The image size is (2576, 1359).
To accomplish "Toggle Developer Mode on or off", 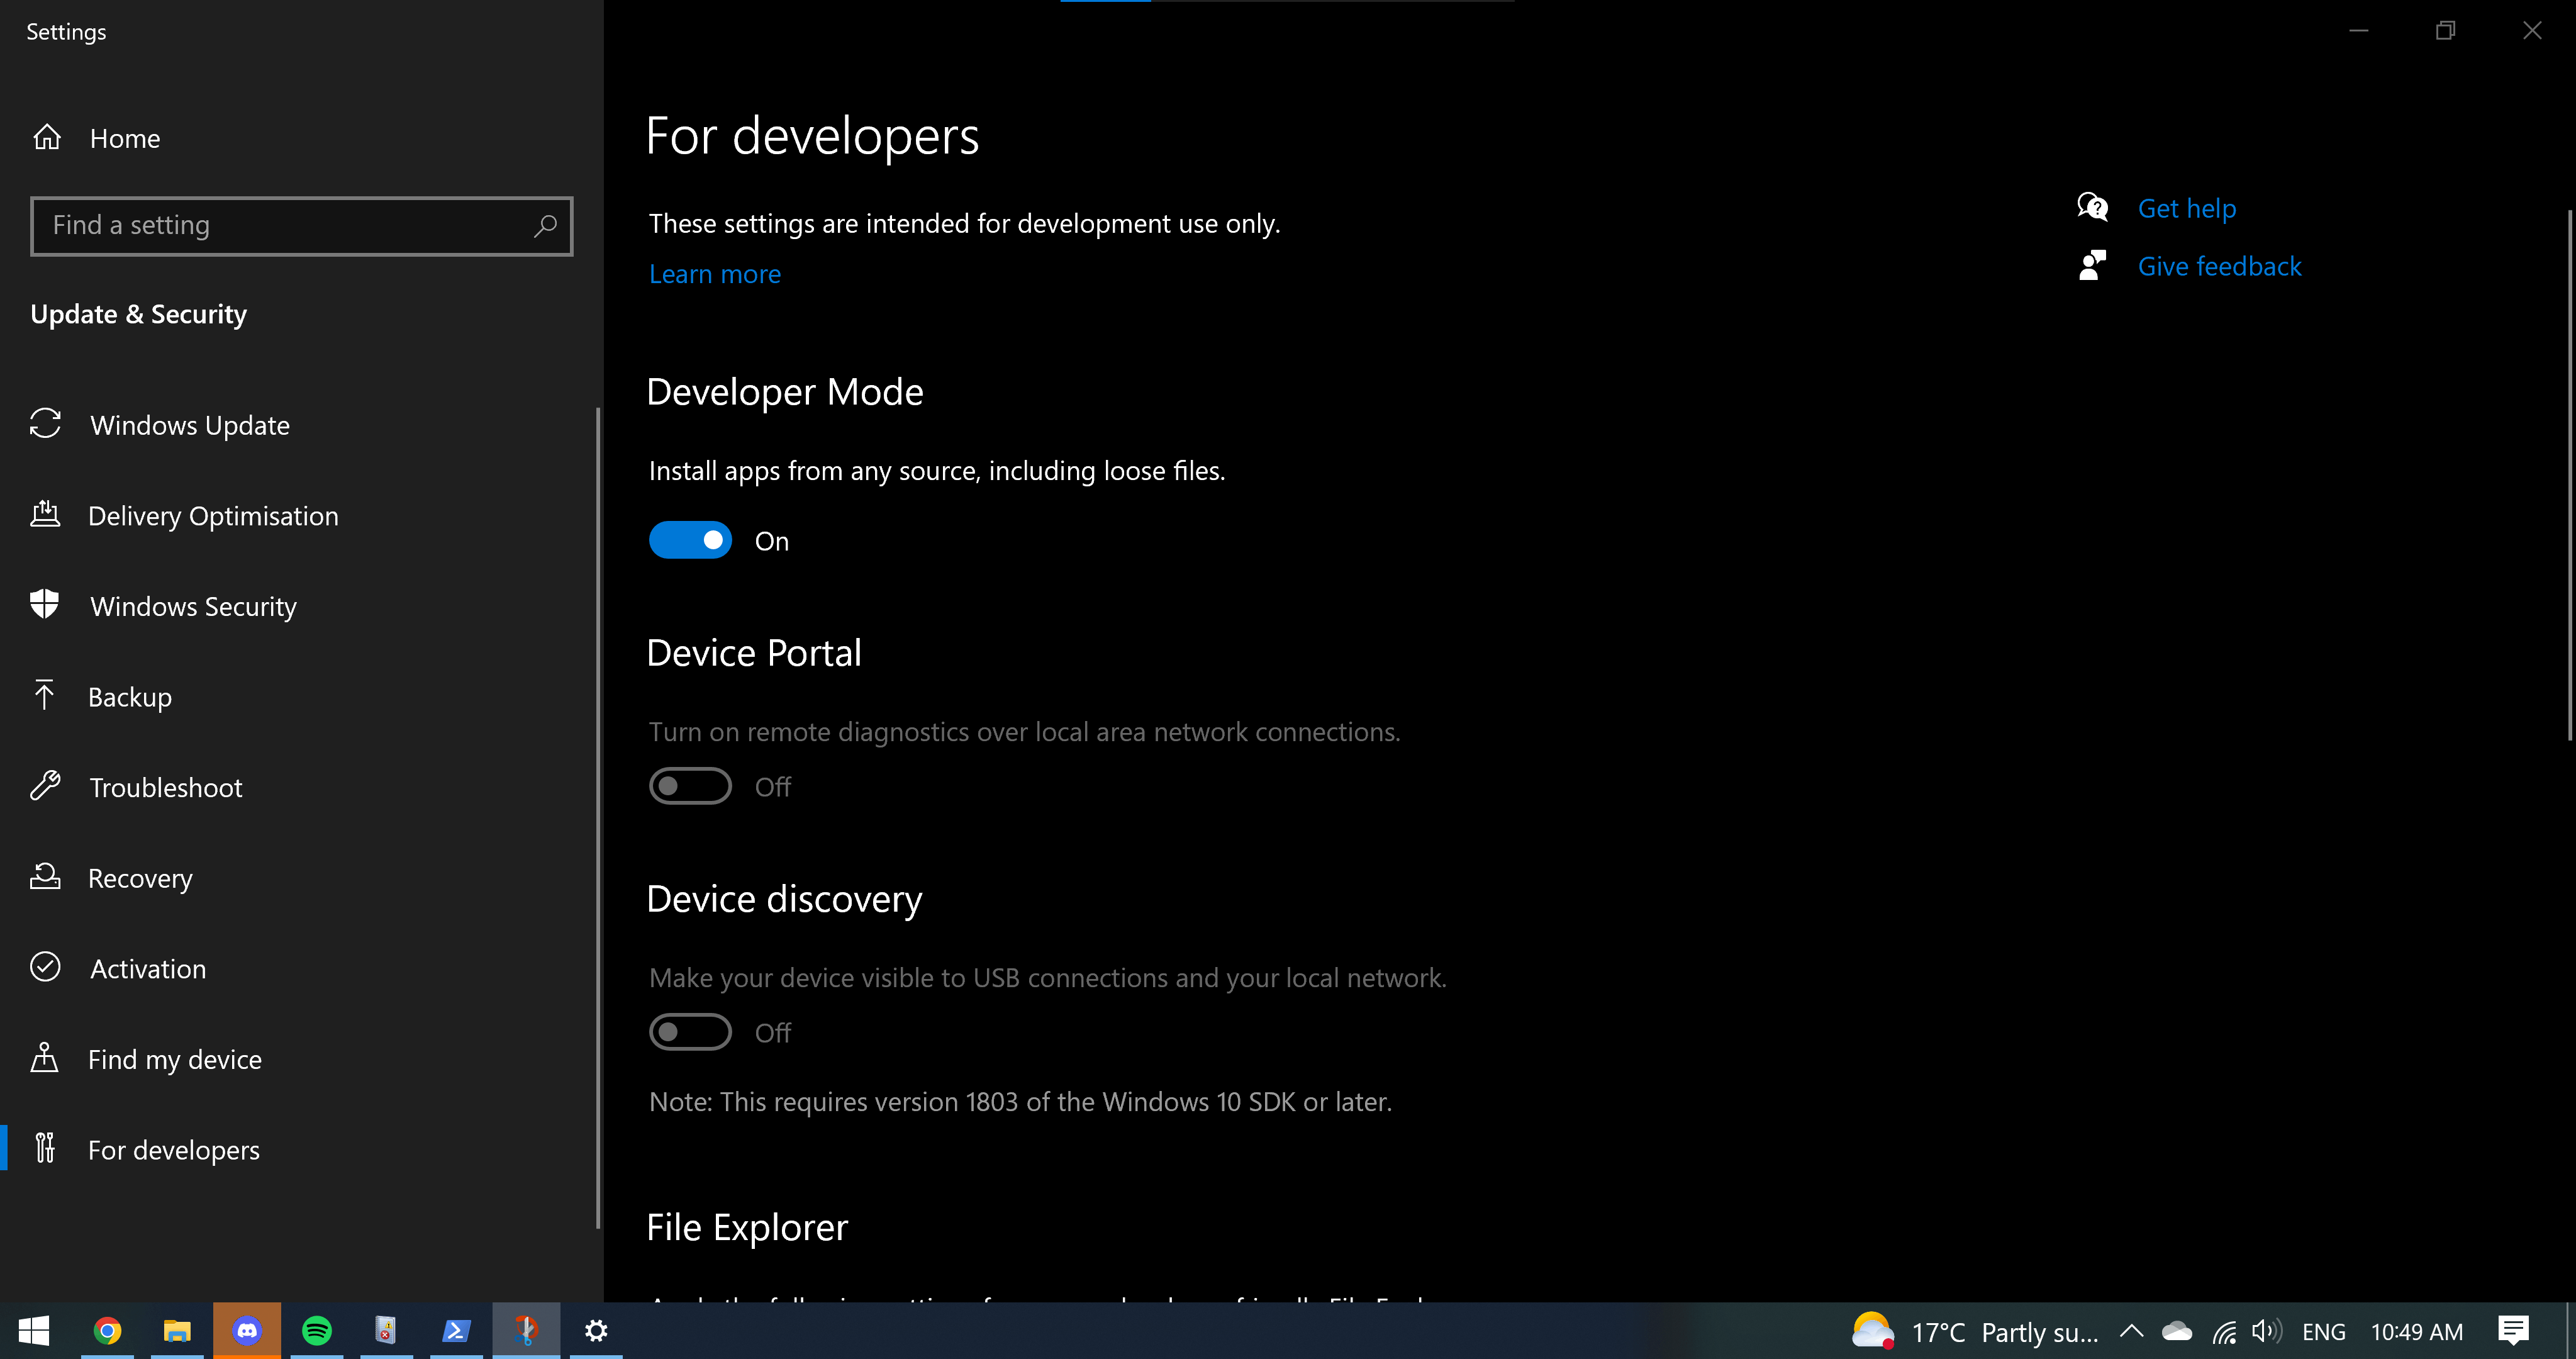I will 690,540.
